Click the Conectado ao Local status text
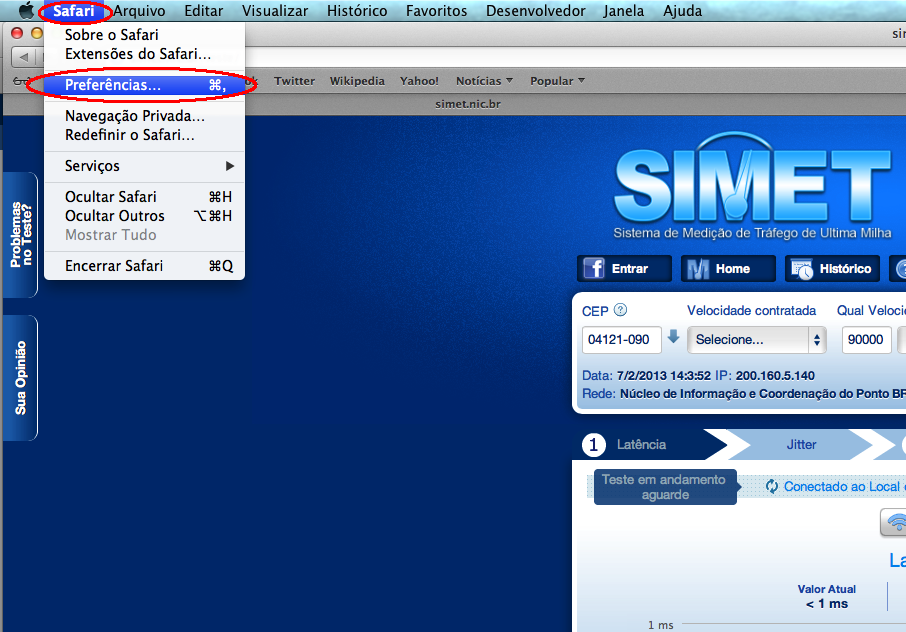 [x=844, y=486]
